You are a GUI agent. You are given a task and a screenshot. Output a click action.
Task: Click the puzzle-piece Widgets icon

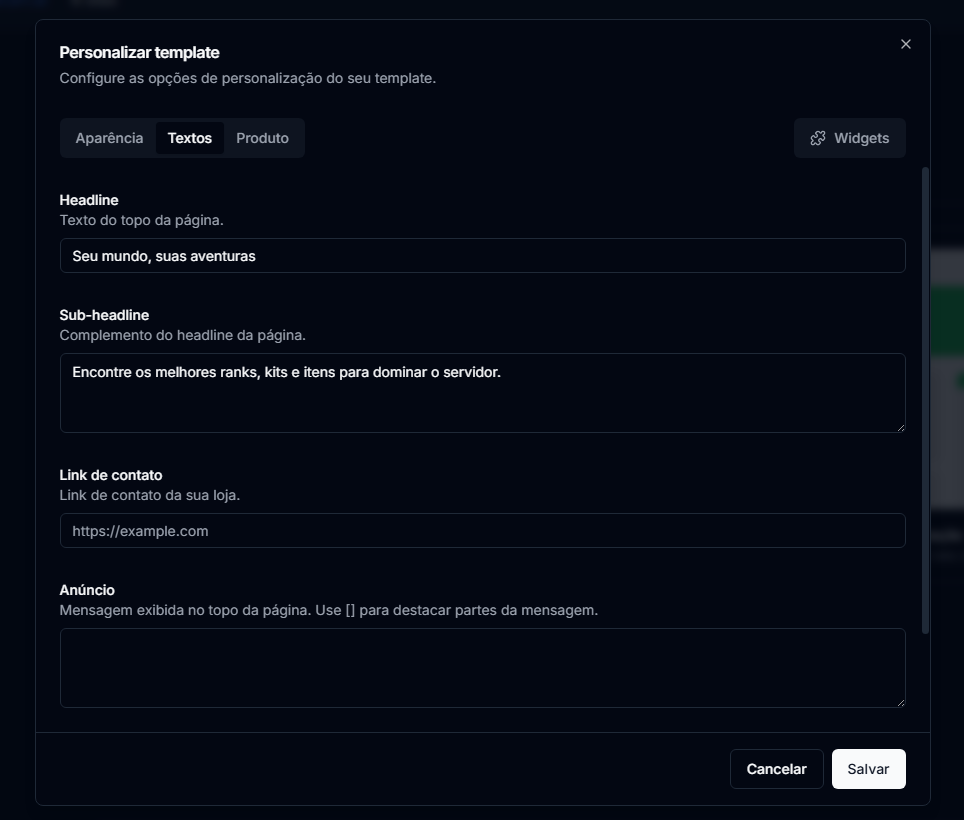[817, 138]
